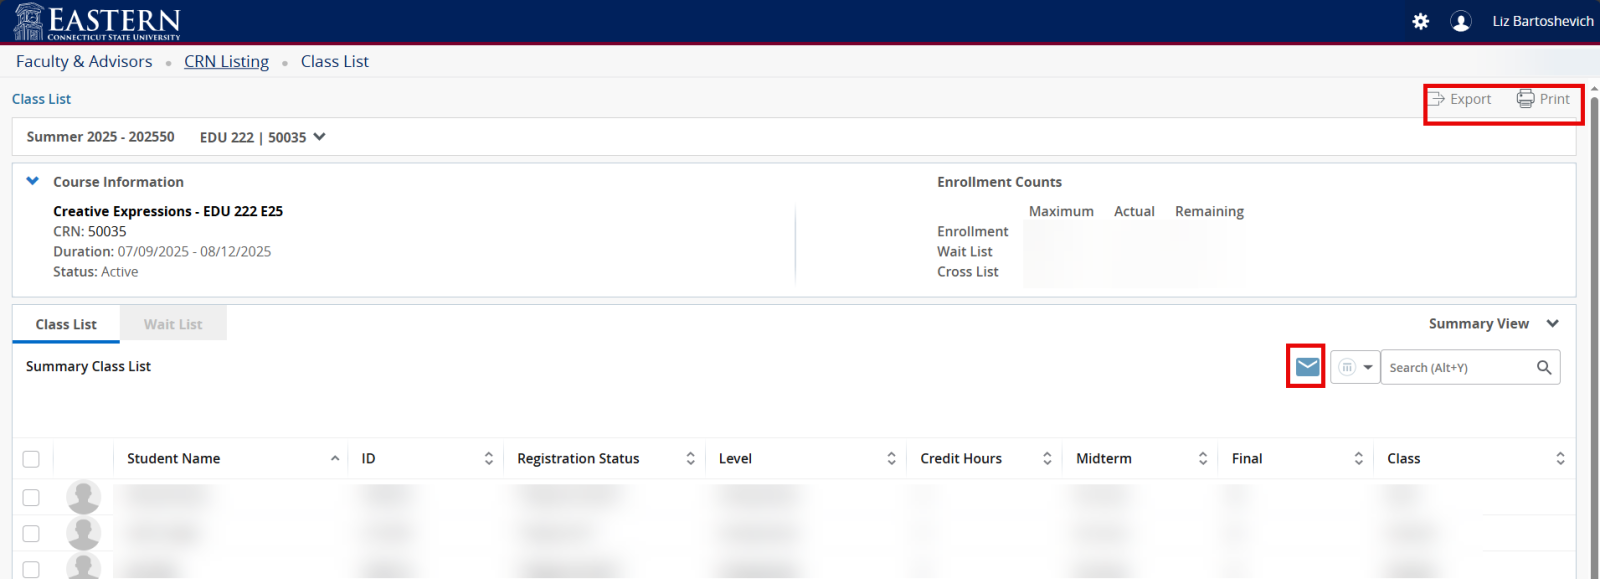Click the Export icon
1600x579 pixels.
click(1436, 99)
